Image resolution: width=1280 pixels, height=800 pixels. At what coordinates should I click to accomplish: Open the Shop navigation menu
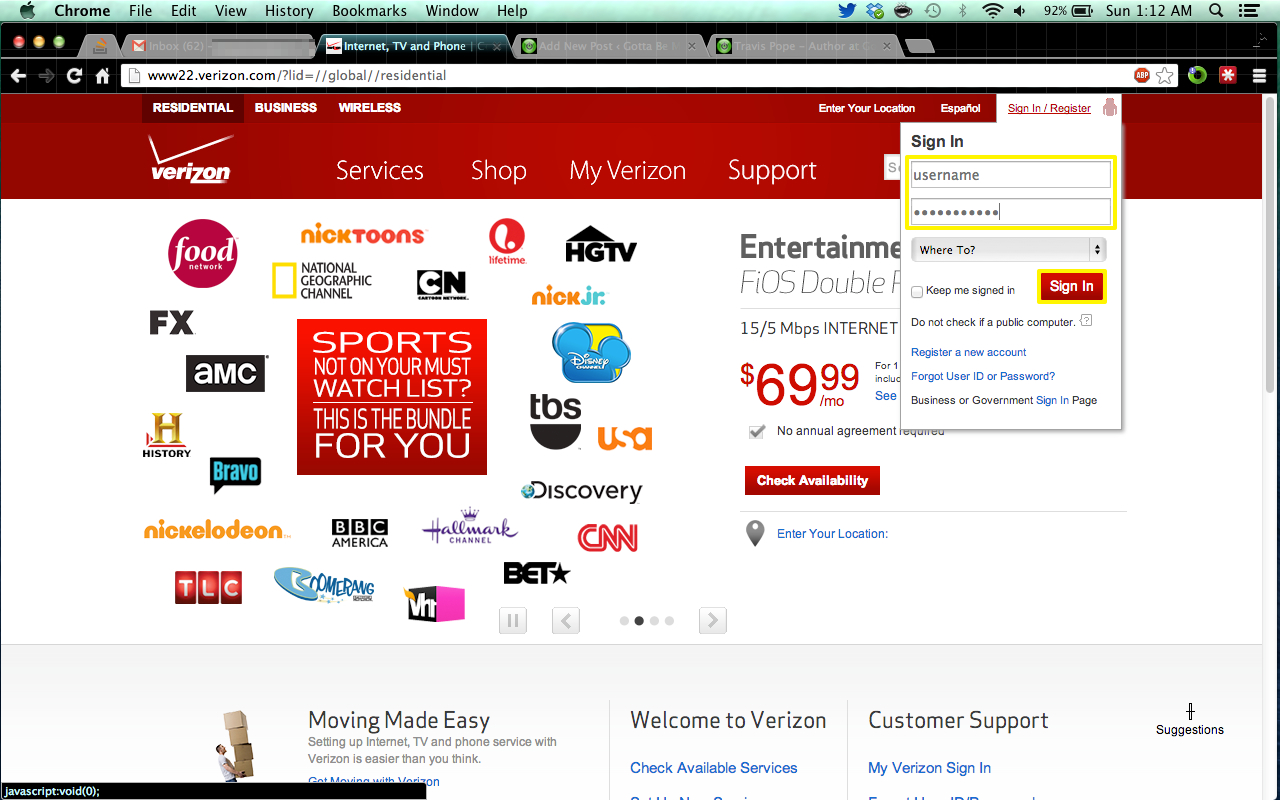tap(499, 171)
